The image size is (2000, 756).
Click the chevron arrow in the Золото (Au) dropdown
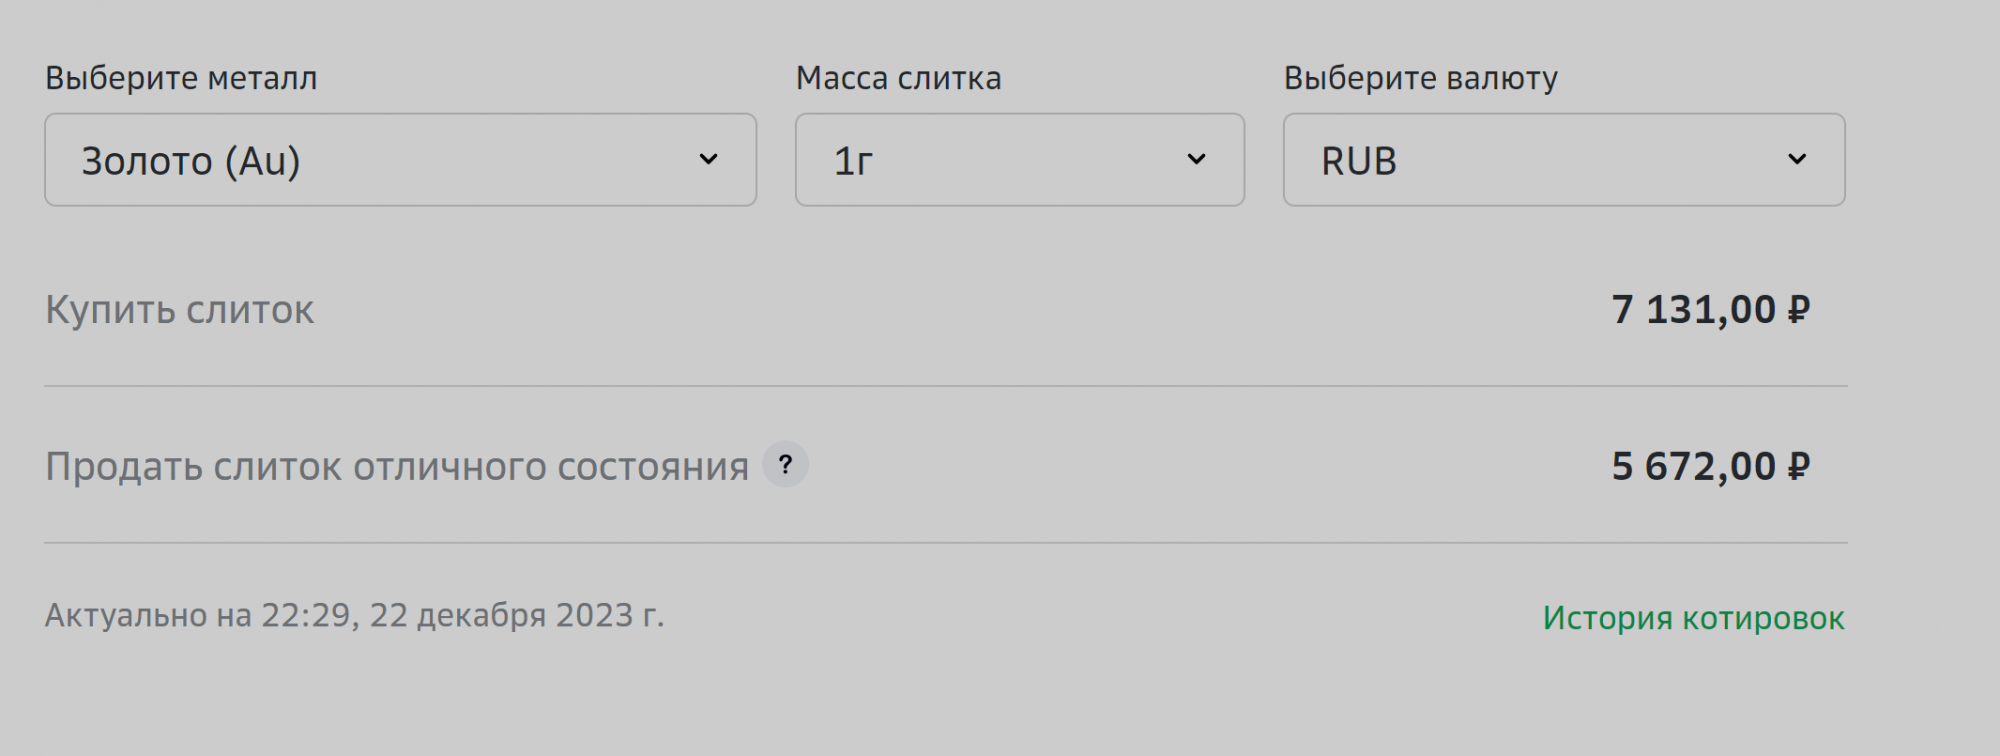pyautogui.click(x=708, y=160)
